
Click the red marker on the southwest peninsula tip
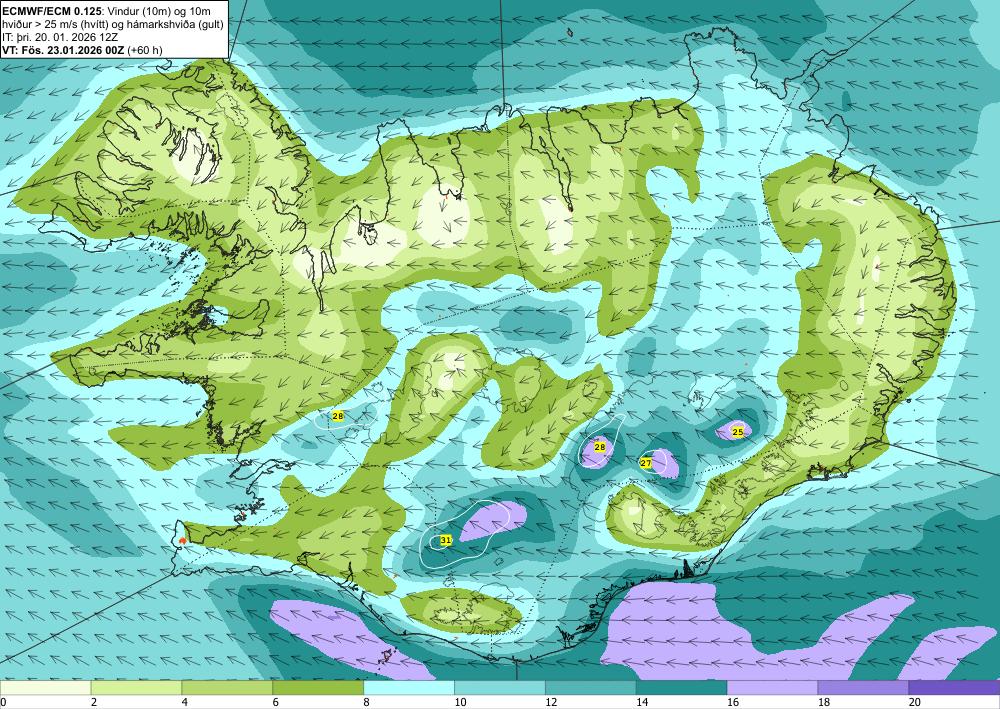tap(182, 541)
